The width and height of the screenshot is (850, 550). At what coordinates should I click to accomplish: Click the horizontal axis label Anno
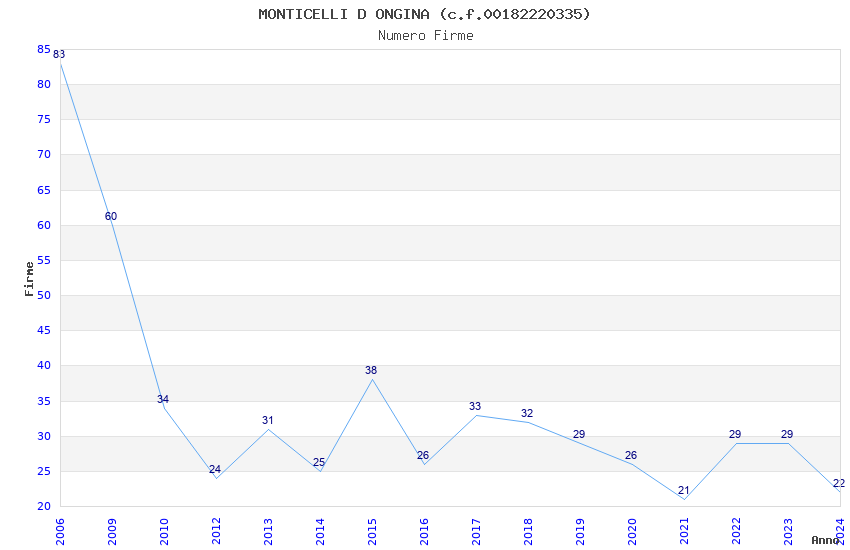point(825,540)
